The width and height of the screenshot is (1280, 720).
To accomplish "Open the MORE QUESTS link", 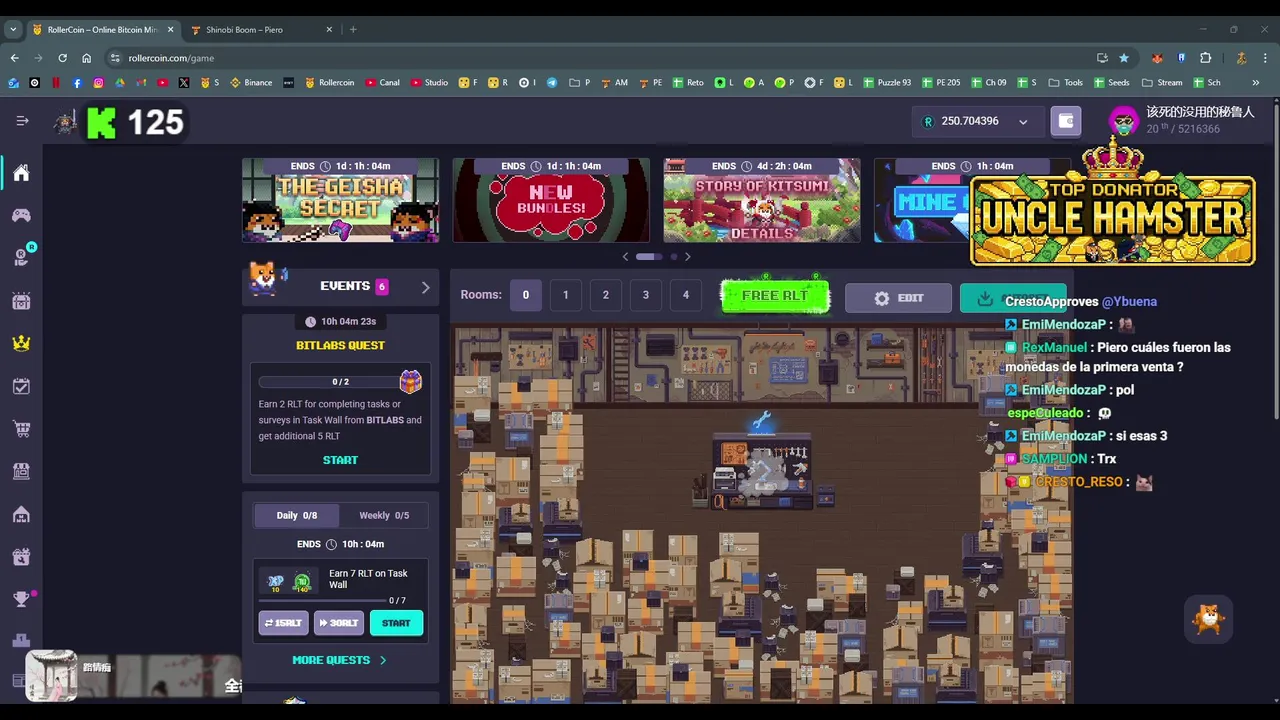I will pos(339,660).
